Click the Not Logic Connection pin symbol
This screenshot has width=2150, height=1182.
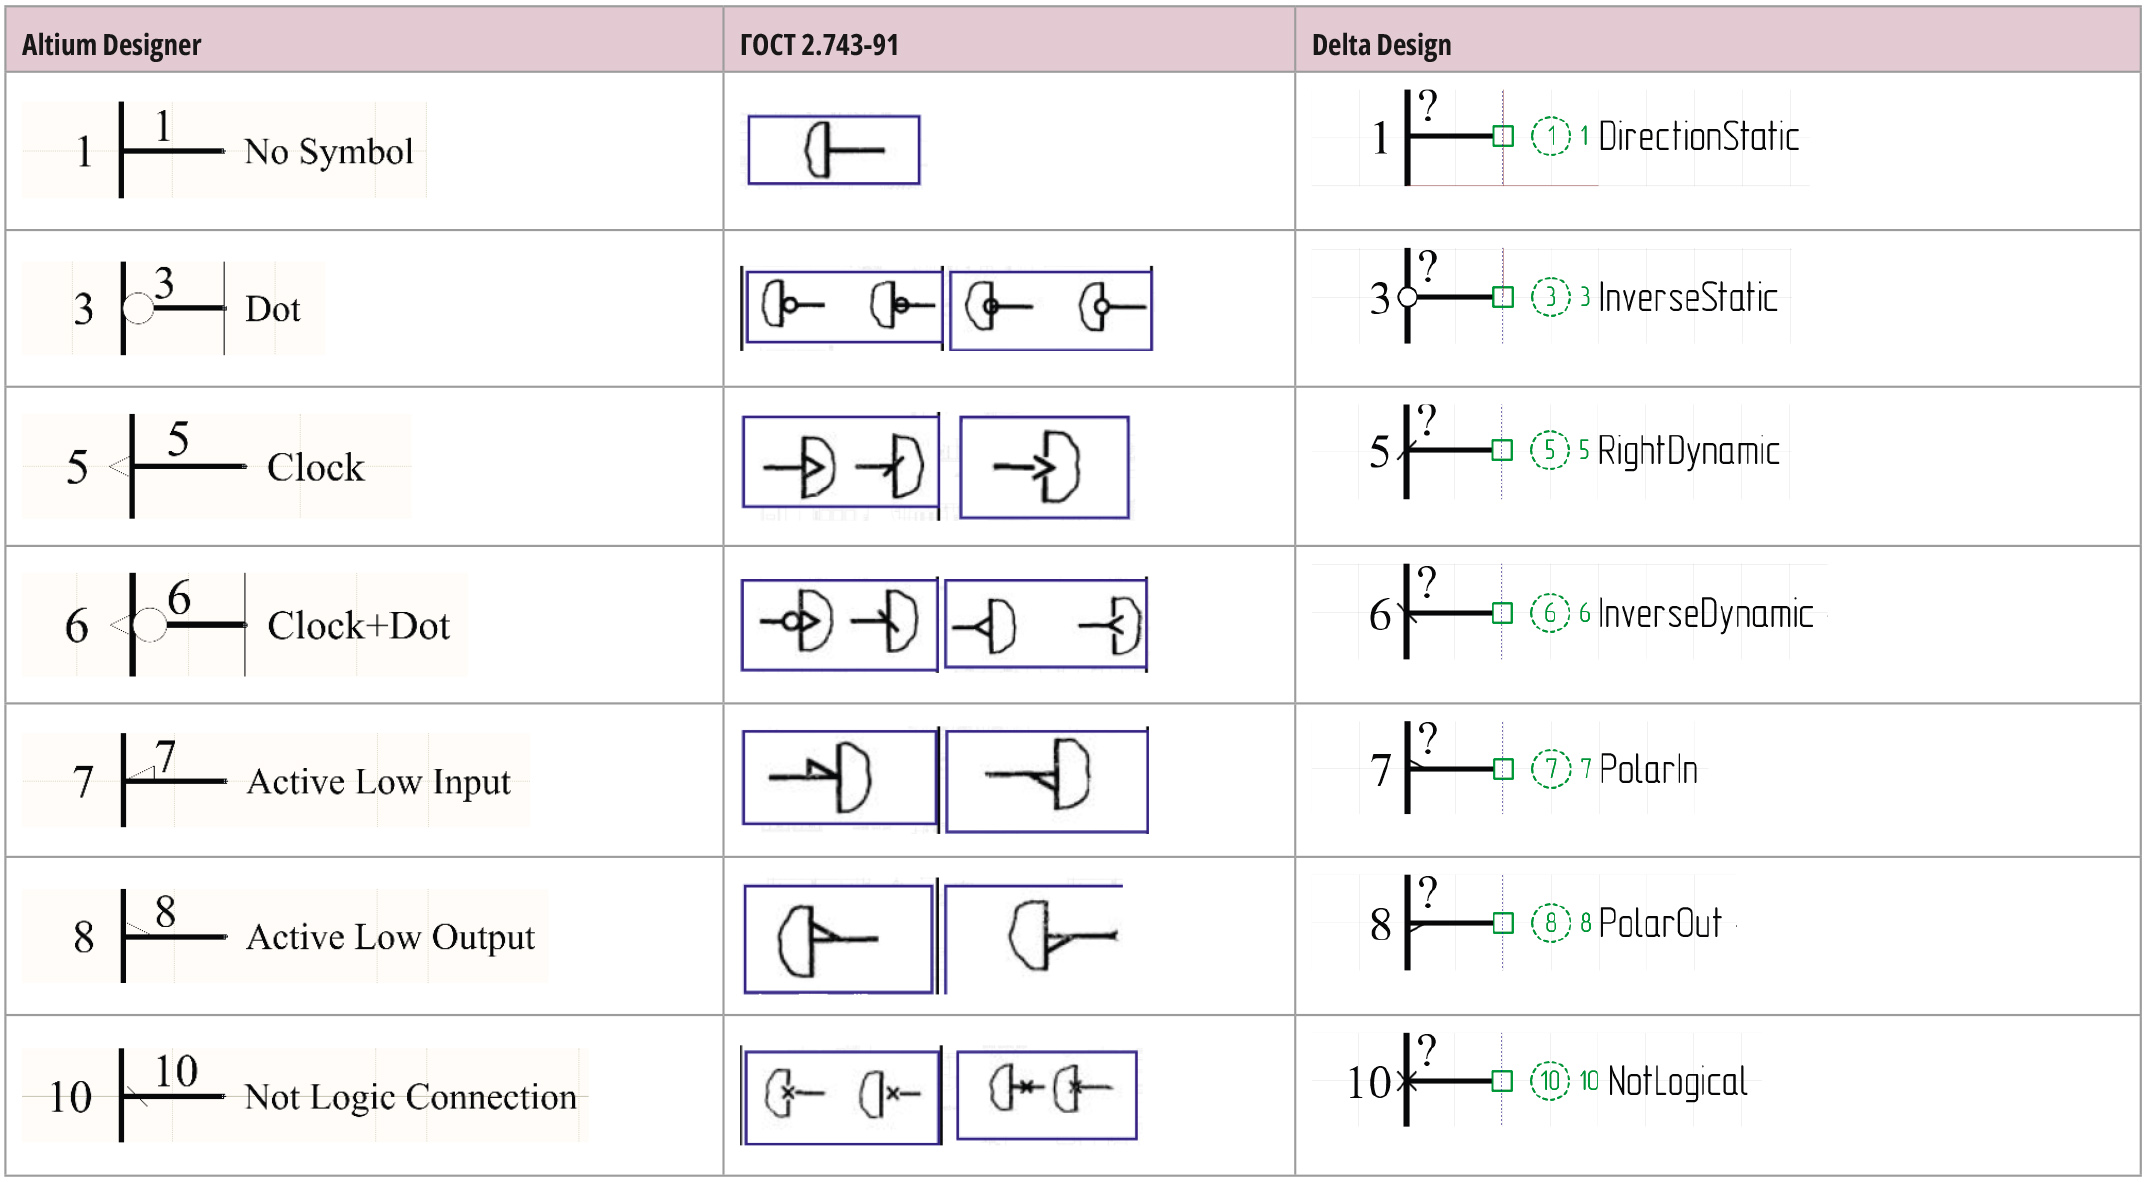point(172,1095)
